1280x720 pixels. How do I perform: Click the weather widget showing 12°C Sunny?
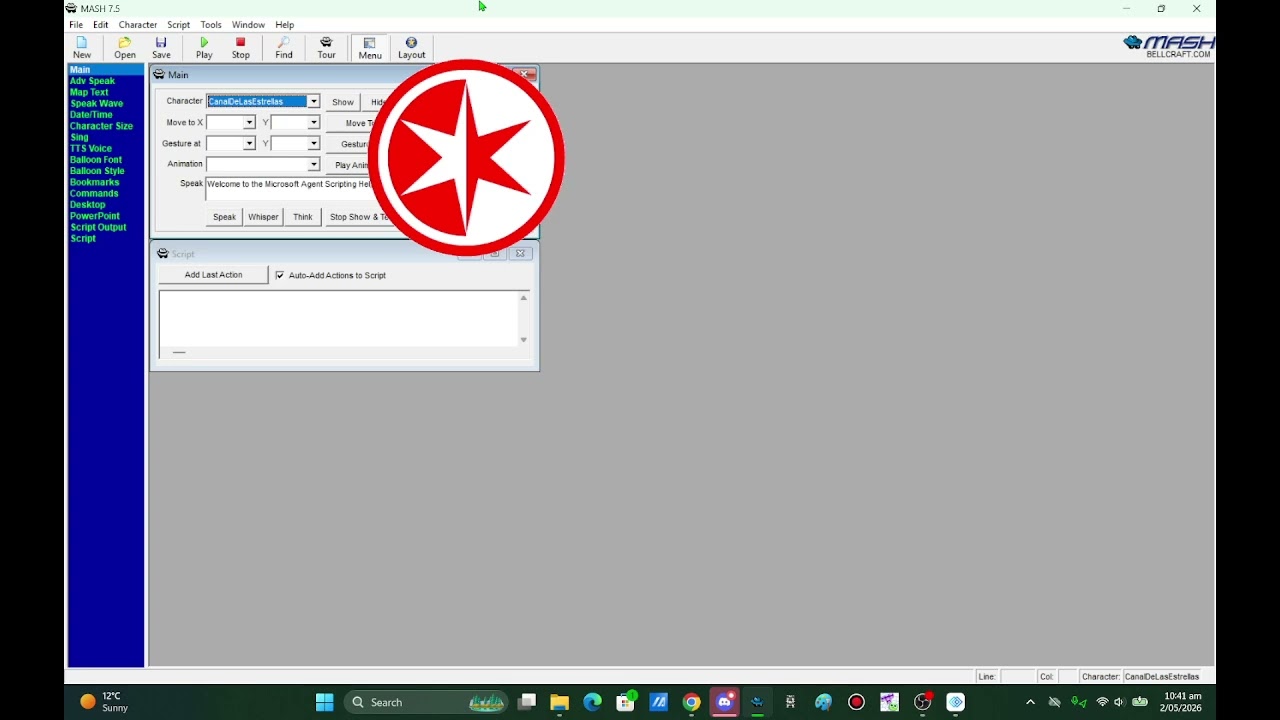point(104,702)
